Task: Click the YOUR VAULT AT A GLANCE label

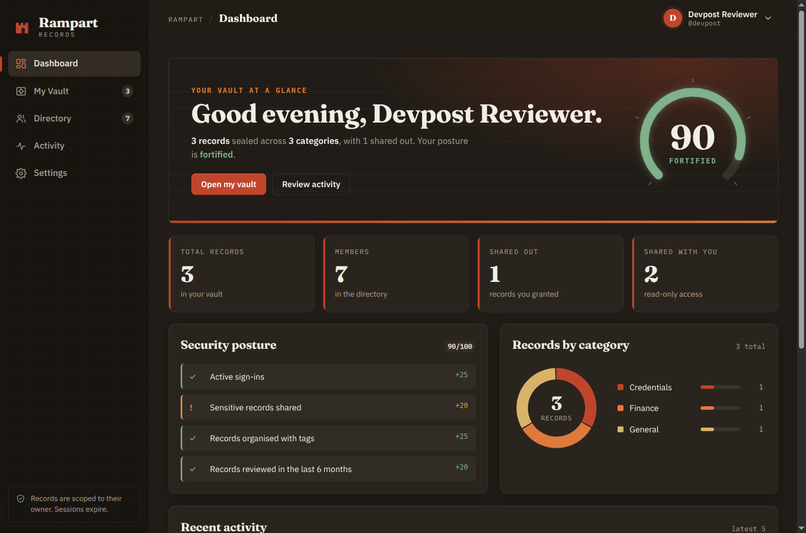Action: pyautogui.click(x=249, y=90)
